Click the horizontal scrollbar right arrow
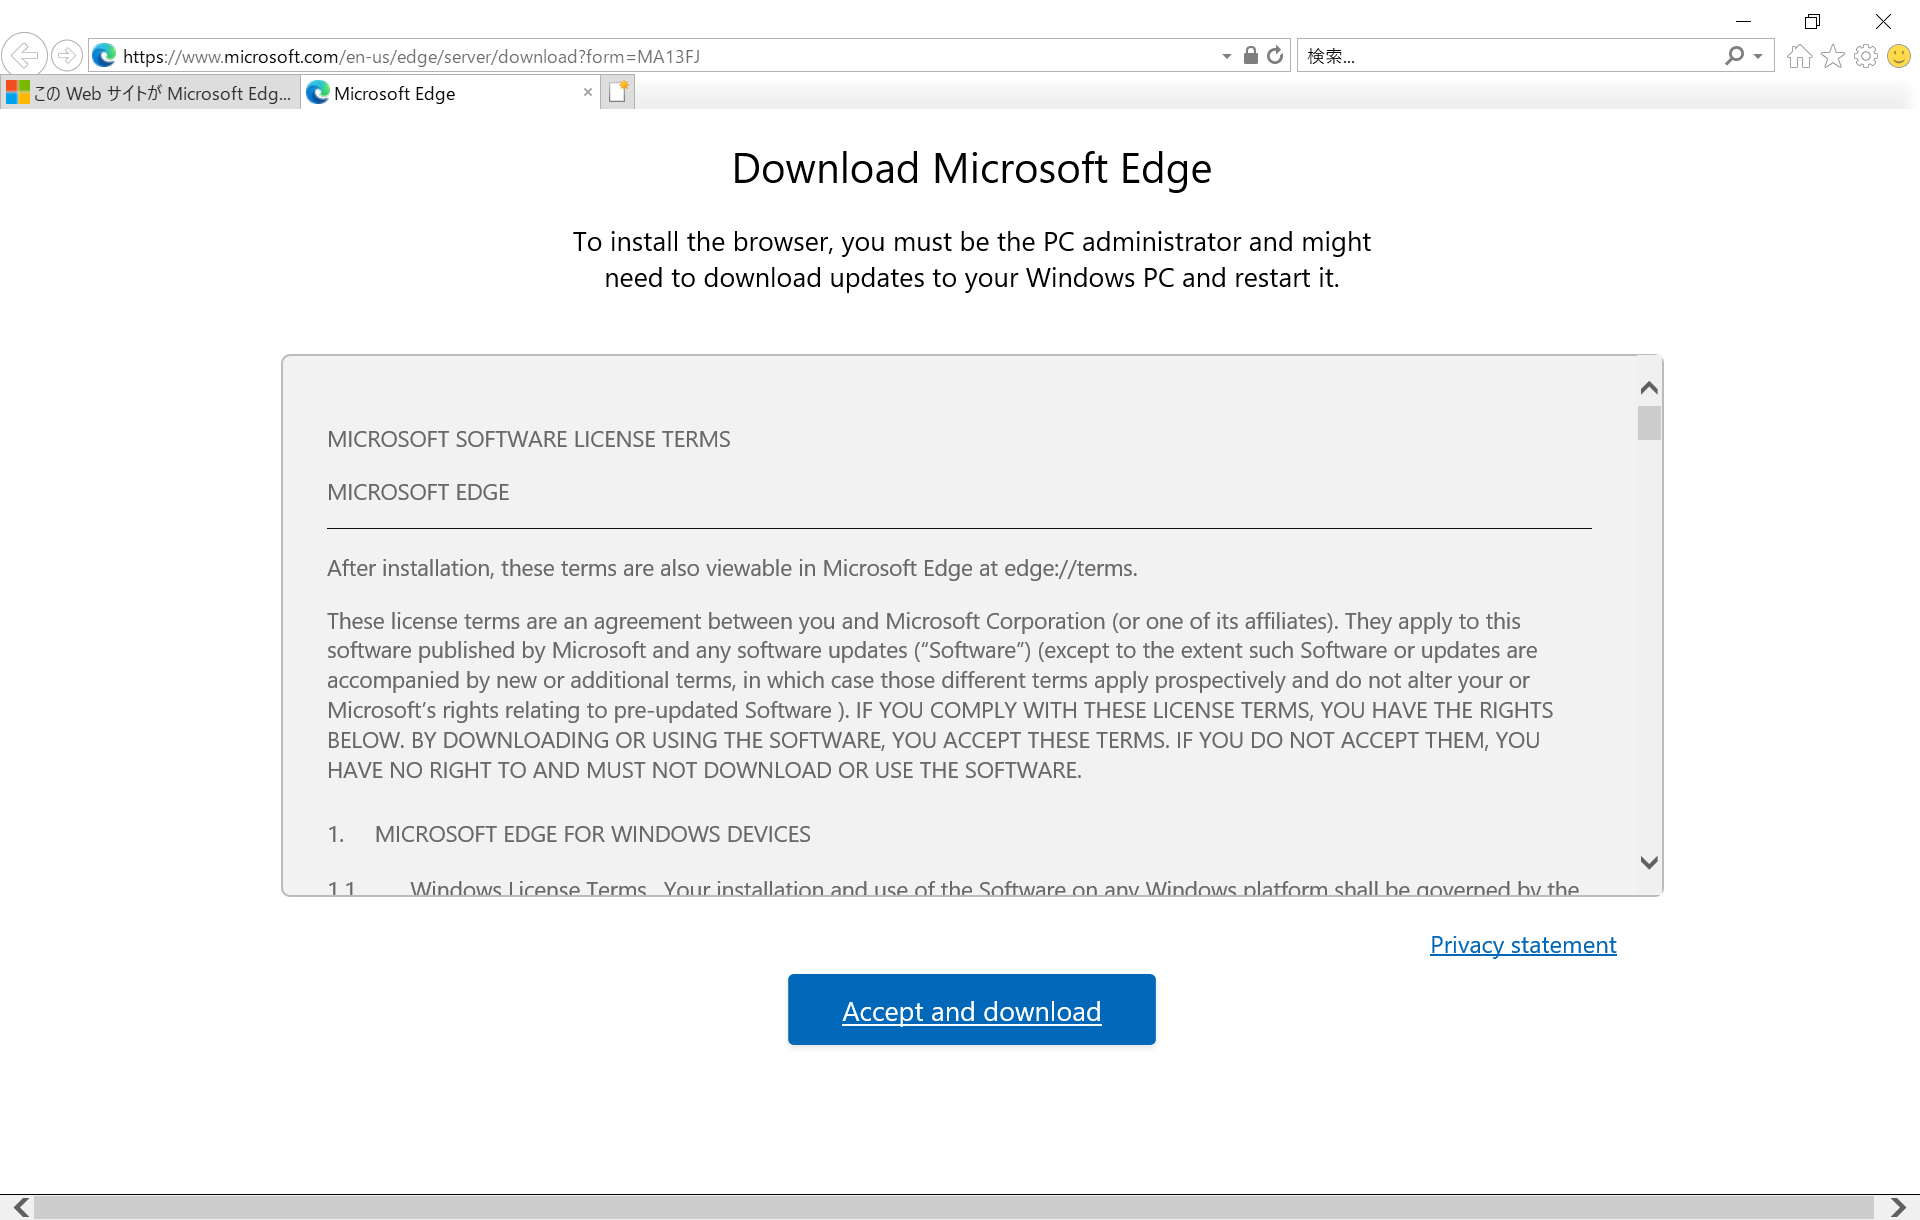This screenshot has height=1220, width=1920. point(1897,1207)
